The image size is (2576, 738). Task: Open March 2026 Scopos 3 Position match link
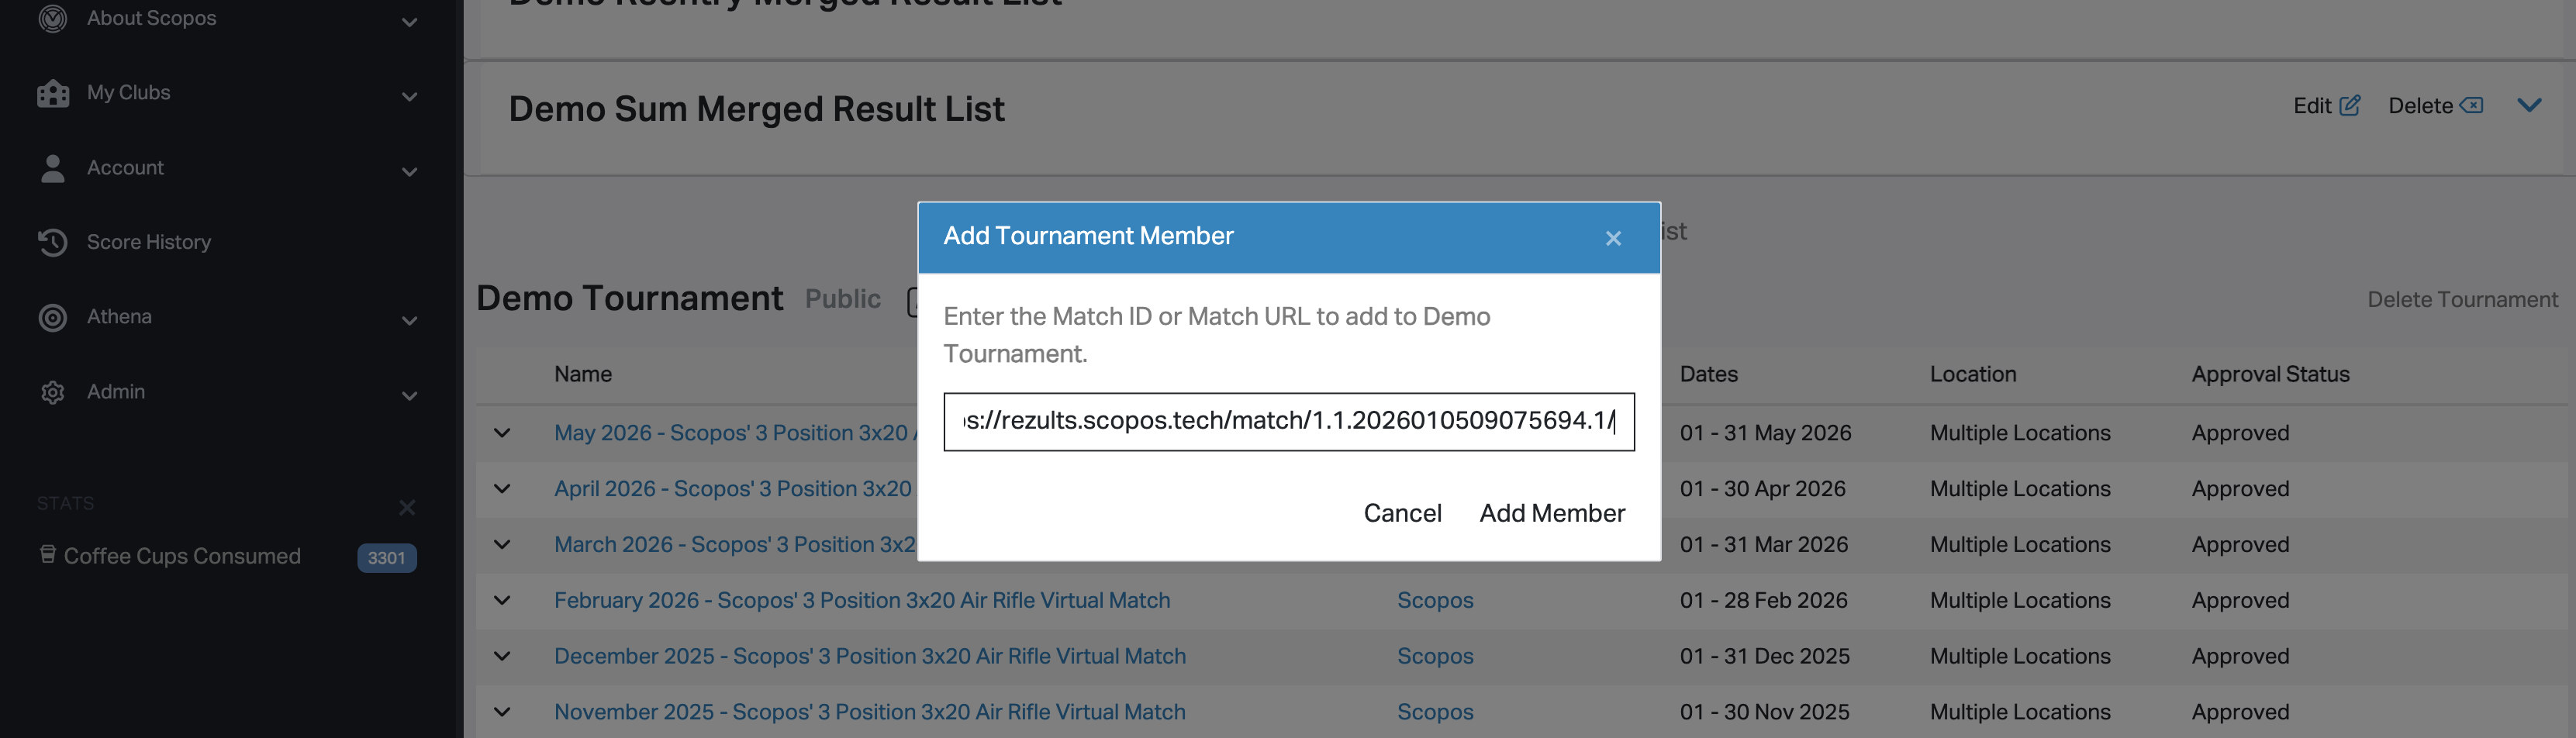(735, 545)
